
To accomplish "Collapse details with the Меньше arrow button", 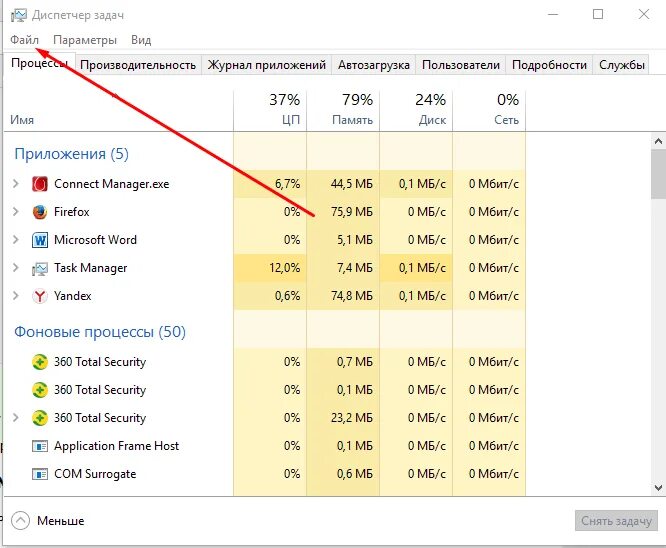I will pyautogui.click(x=21, y=520).
